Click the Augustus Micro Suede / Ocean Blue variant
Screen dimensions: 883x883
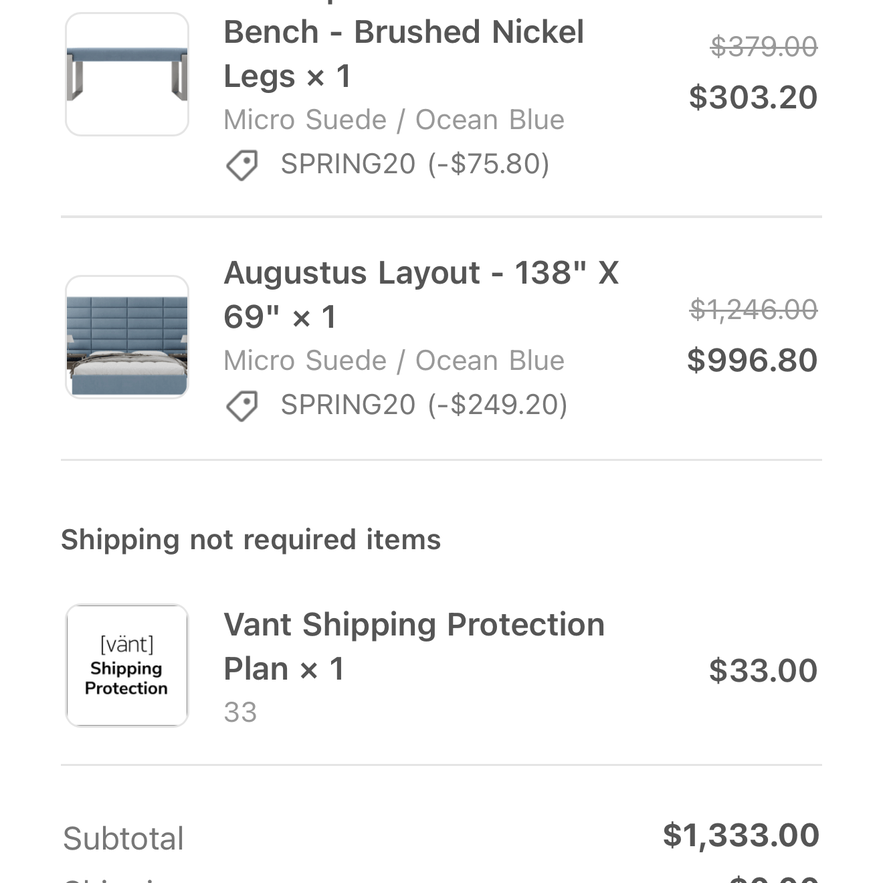tap(394, 361)
